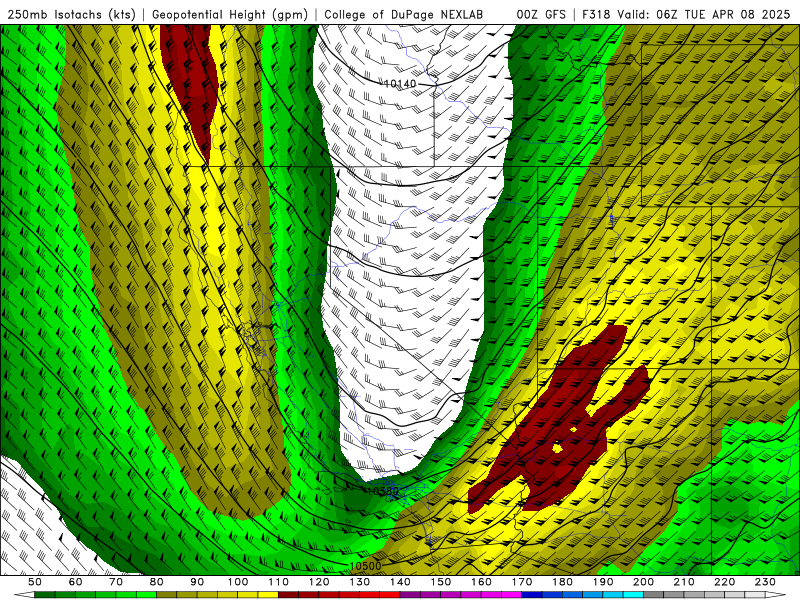Click the 140 value on the color scale

tap(400, 582)
